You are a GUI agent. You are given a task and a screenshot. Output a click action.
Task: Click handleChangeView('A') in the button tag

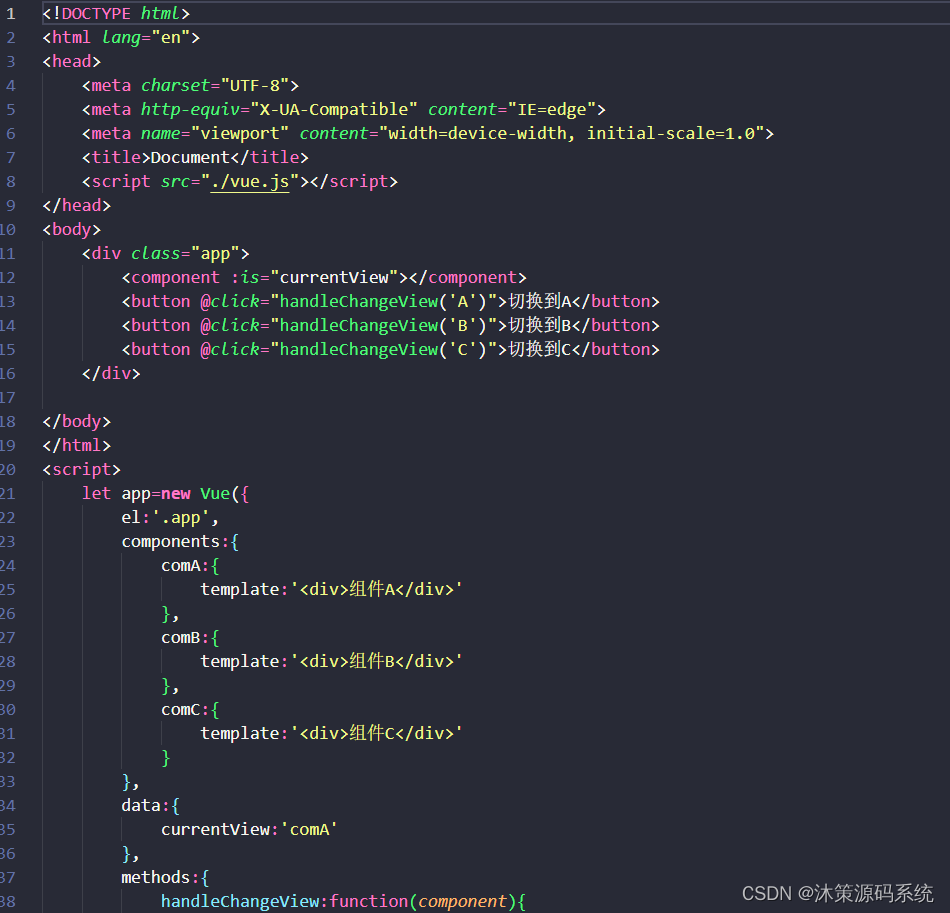383,302
